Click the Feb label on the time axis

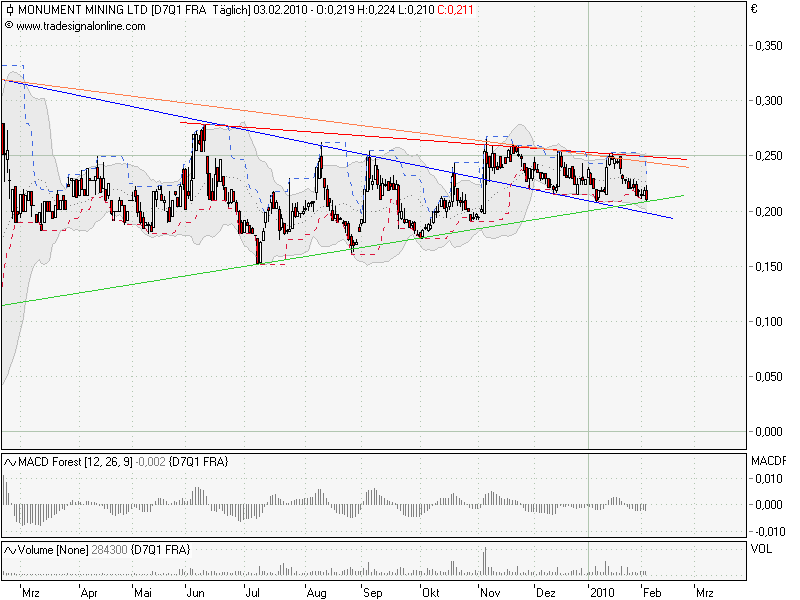[x=652, y=592]
